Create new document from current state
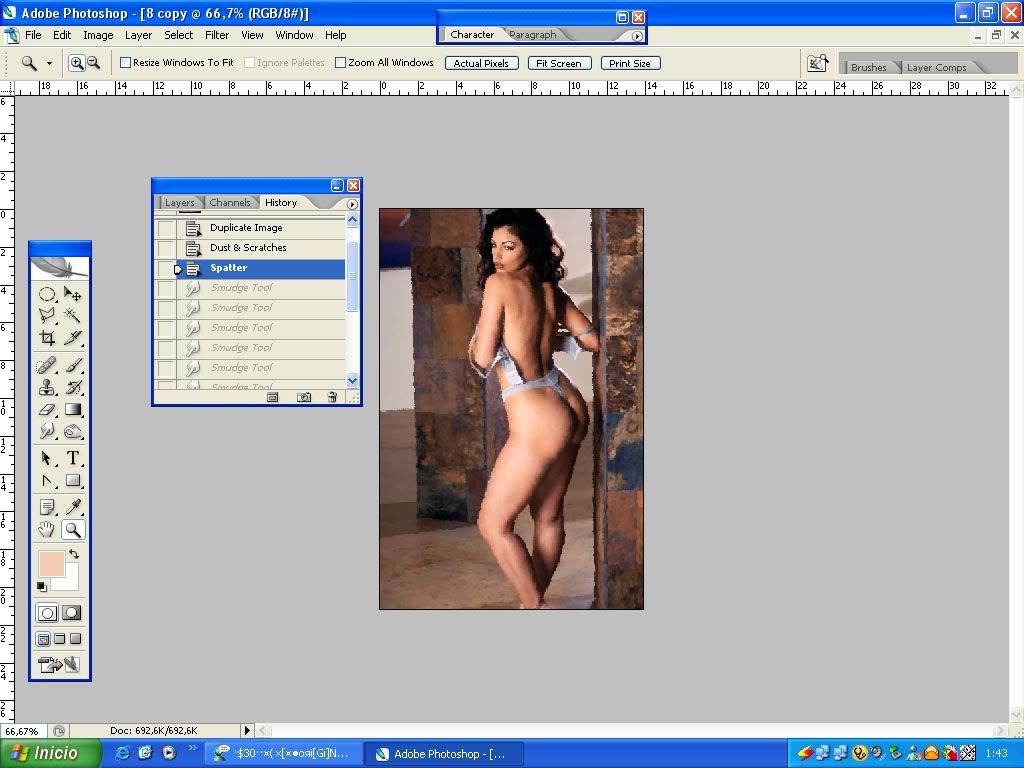Screen dimensions: 1024x768 coord(273,397)
